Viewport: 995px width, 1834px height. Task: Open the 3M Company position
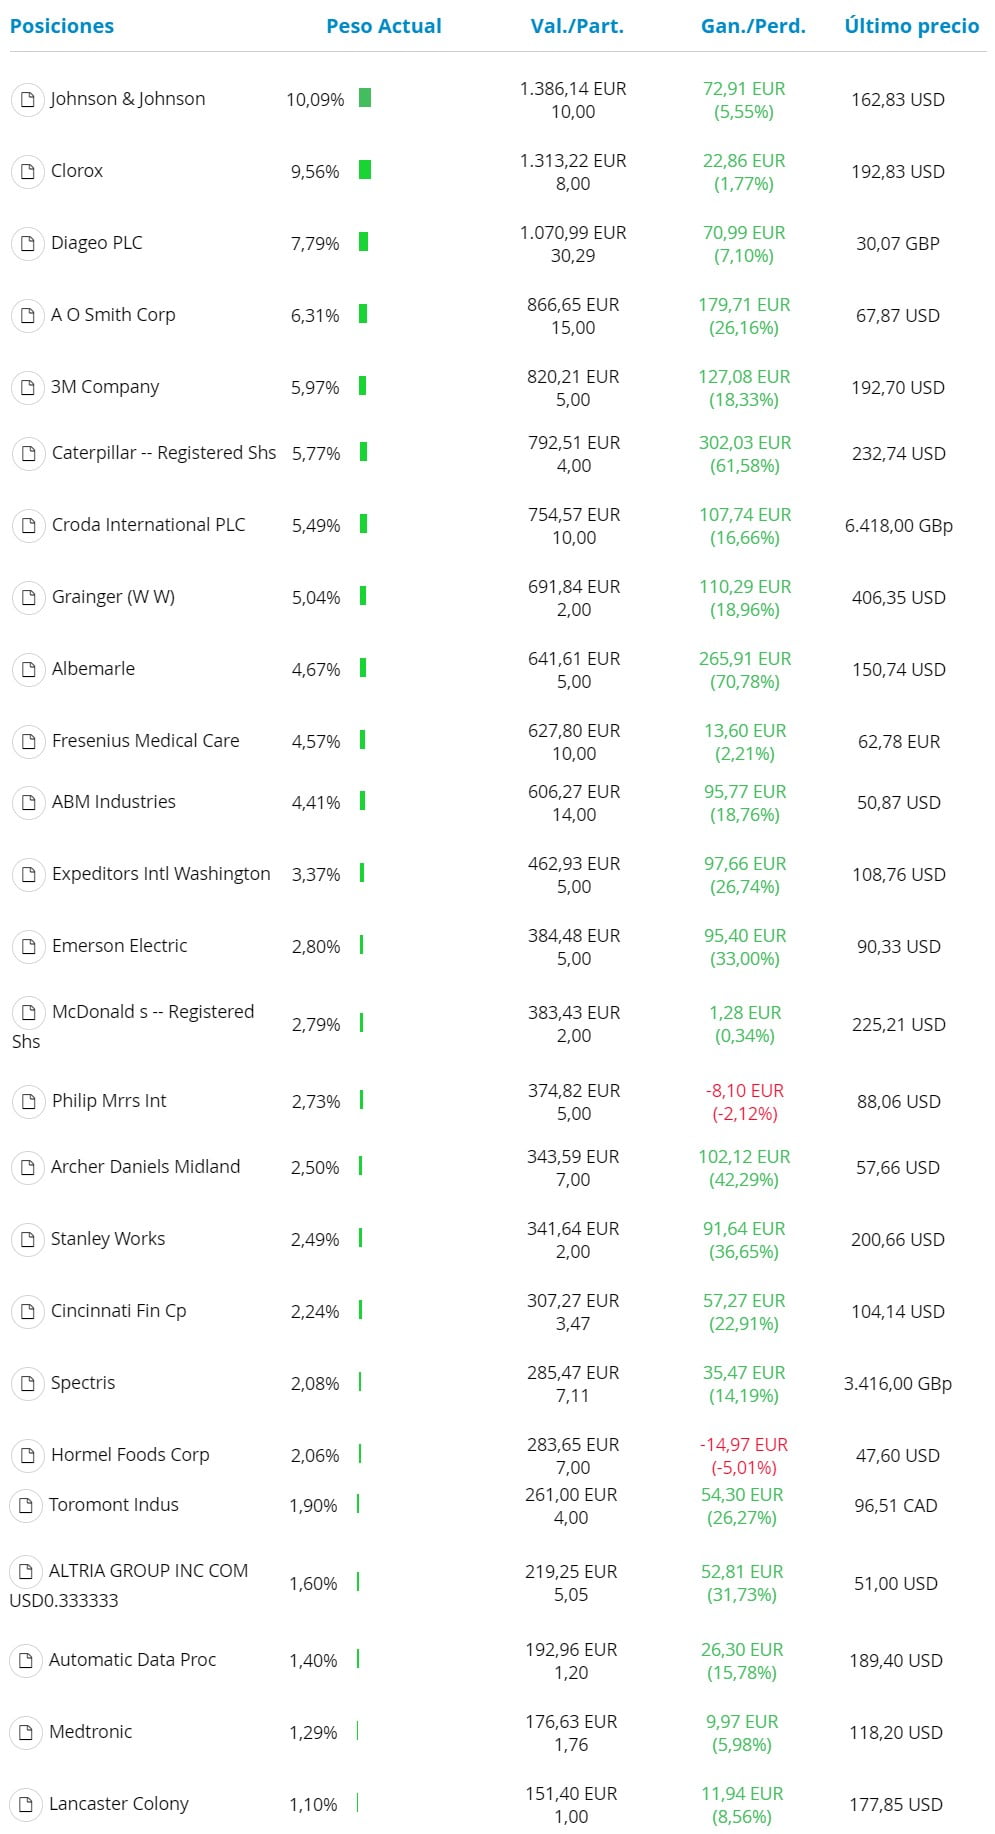pyautogui.click(x=105, y=387)
